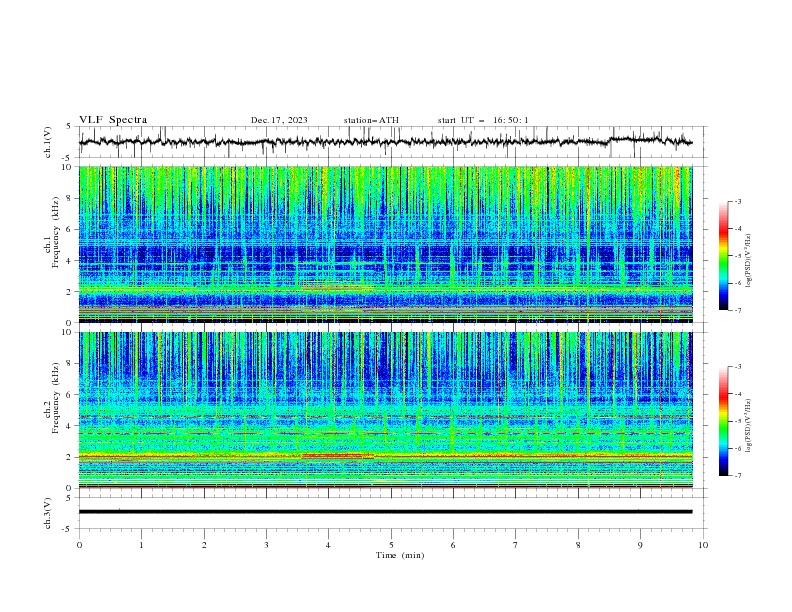Click the time axis tick label '9'

[640, 545]
